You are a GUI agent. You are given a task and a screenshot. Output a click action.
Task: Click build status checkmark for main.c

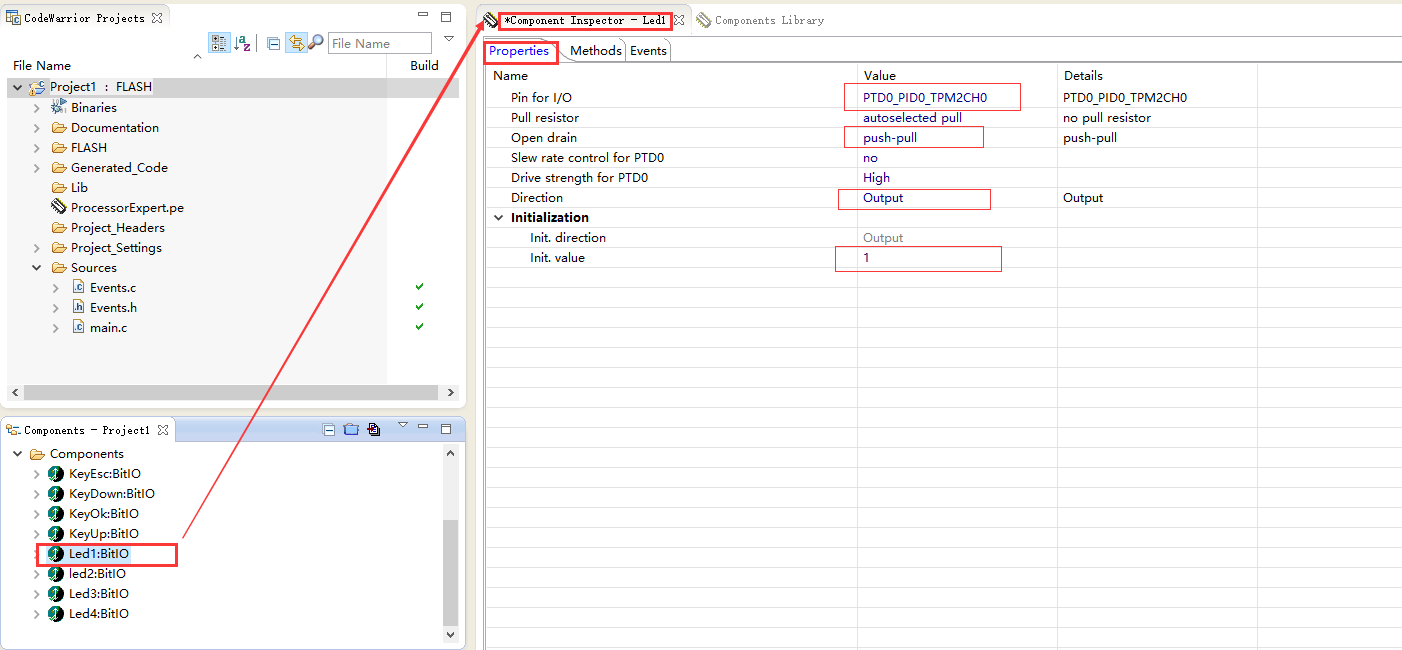coord(420,327)
